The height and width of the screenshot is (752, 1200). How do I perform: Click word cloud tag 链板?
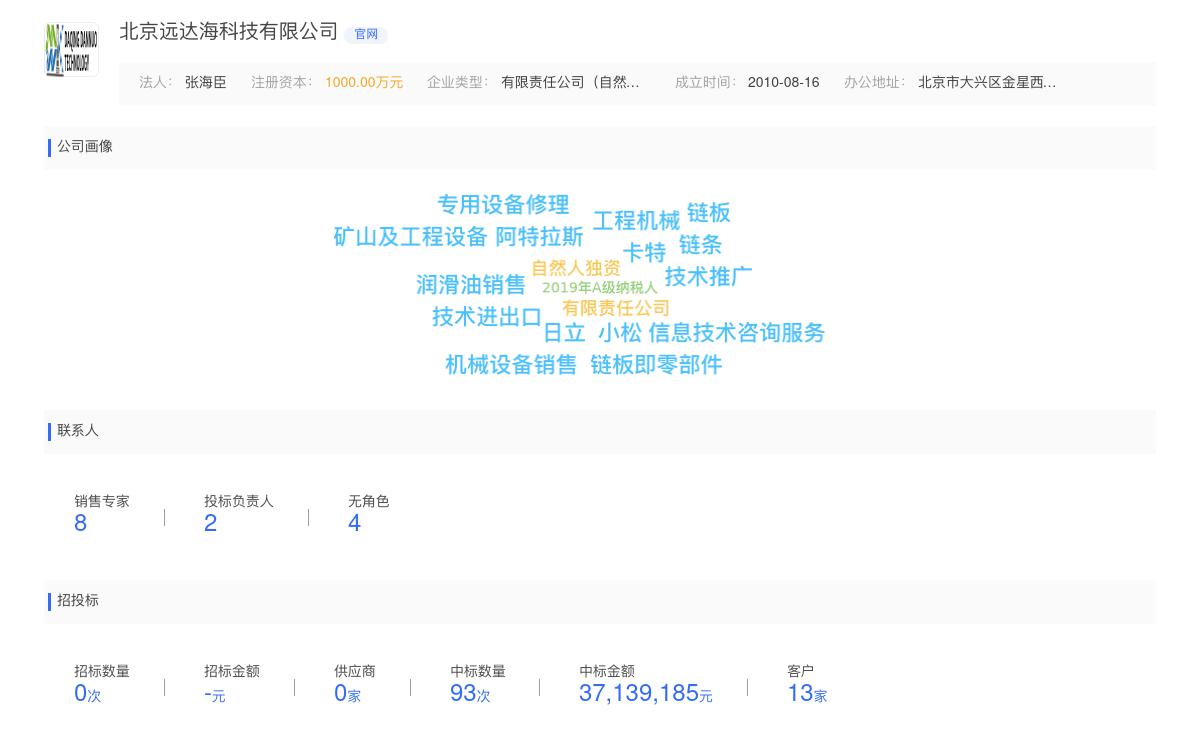click(709, 213)
